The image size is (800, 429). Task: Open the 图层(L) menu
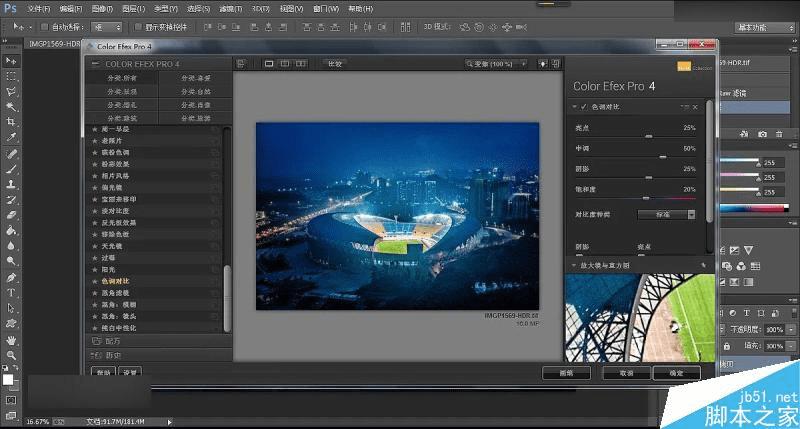pyautogui.click(x=134, y=9)
